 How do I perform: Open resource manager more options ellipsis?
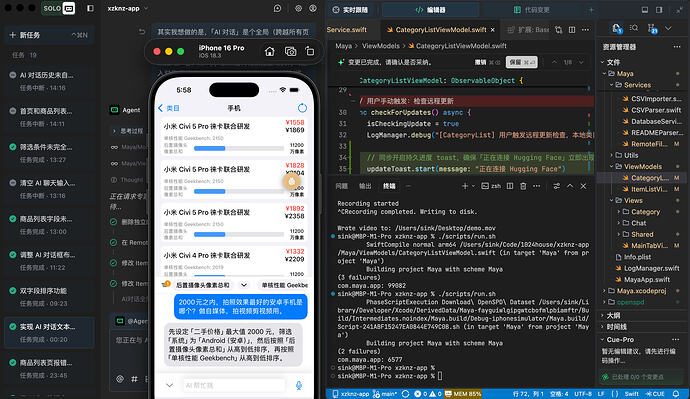pos(676,47)
